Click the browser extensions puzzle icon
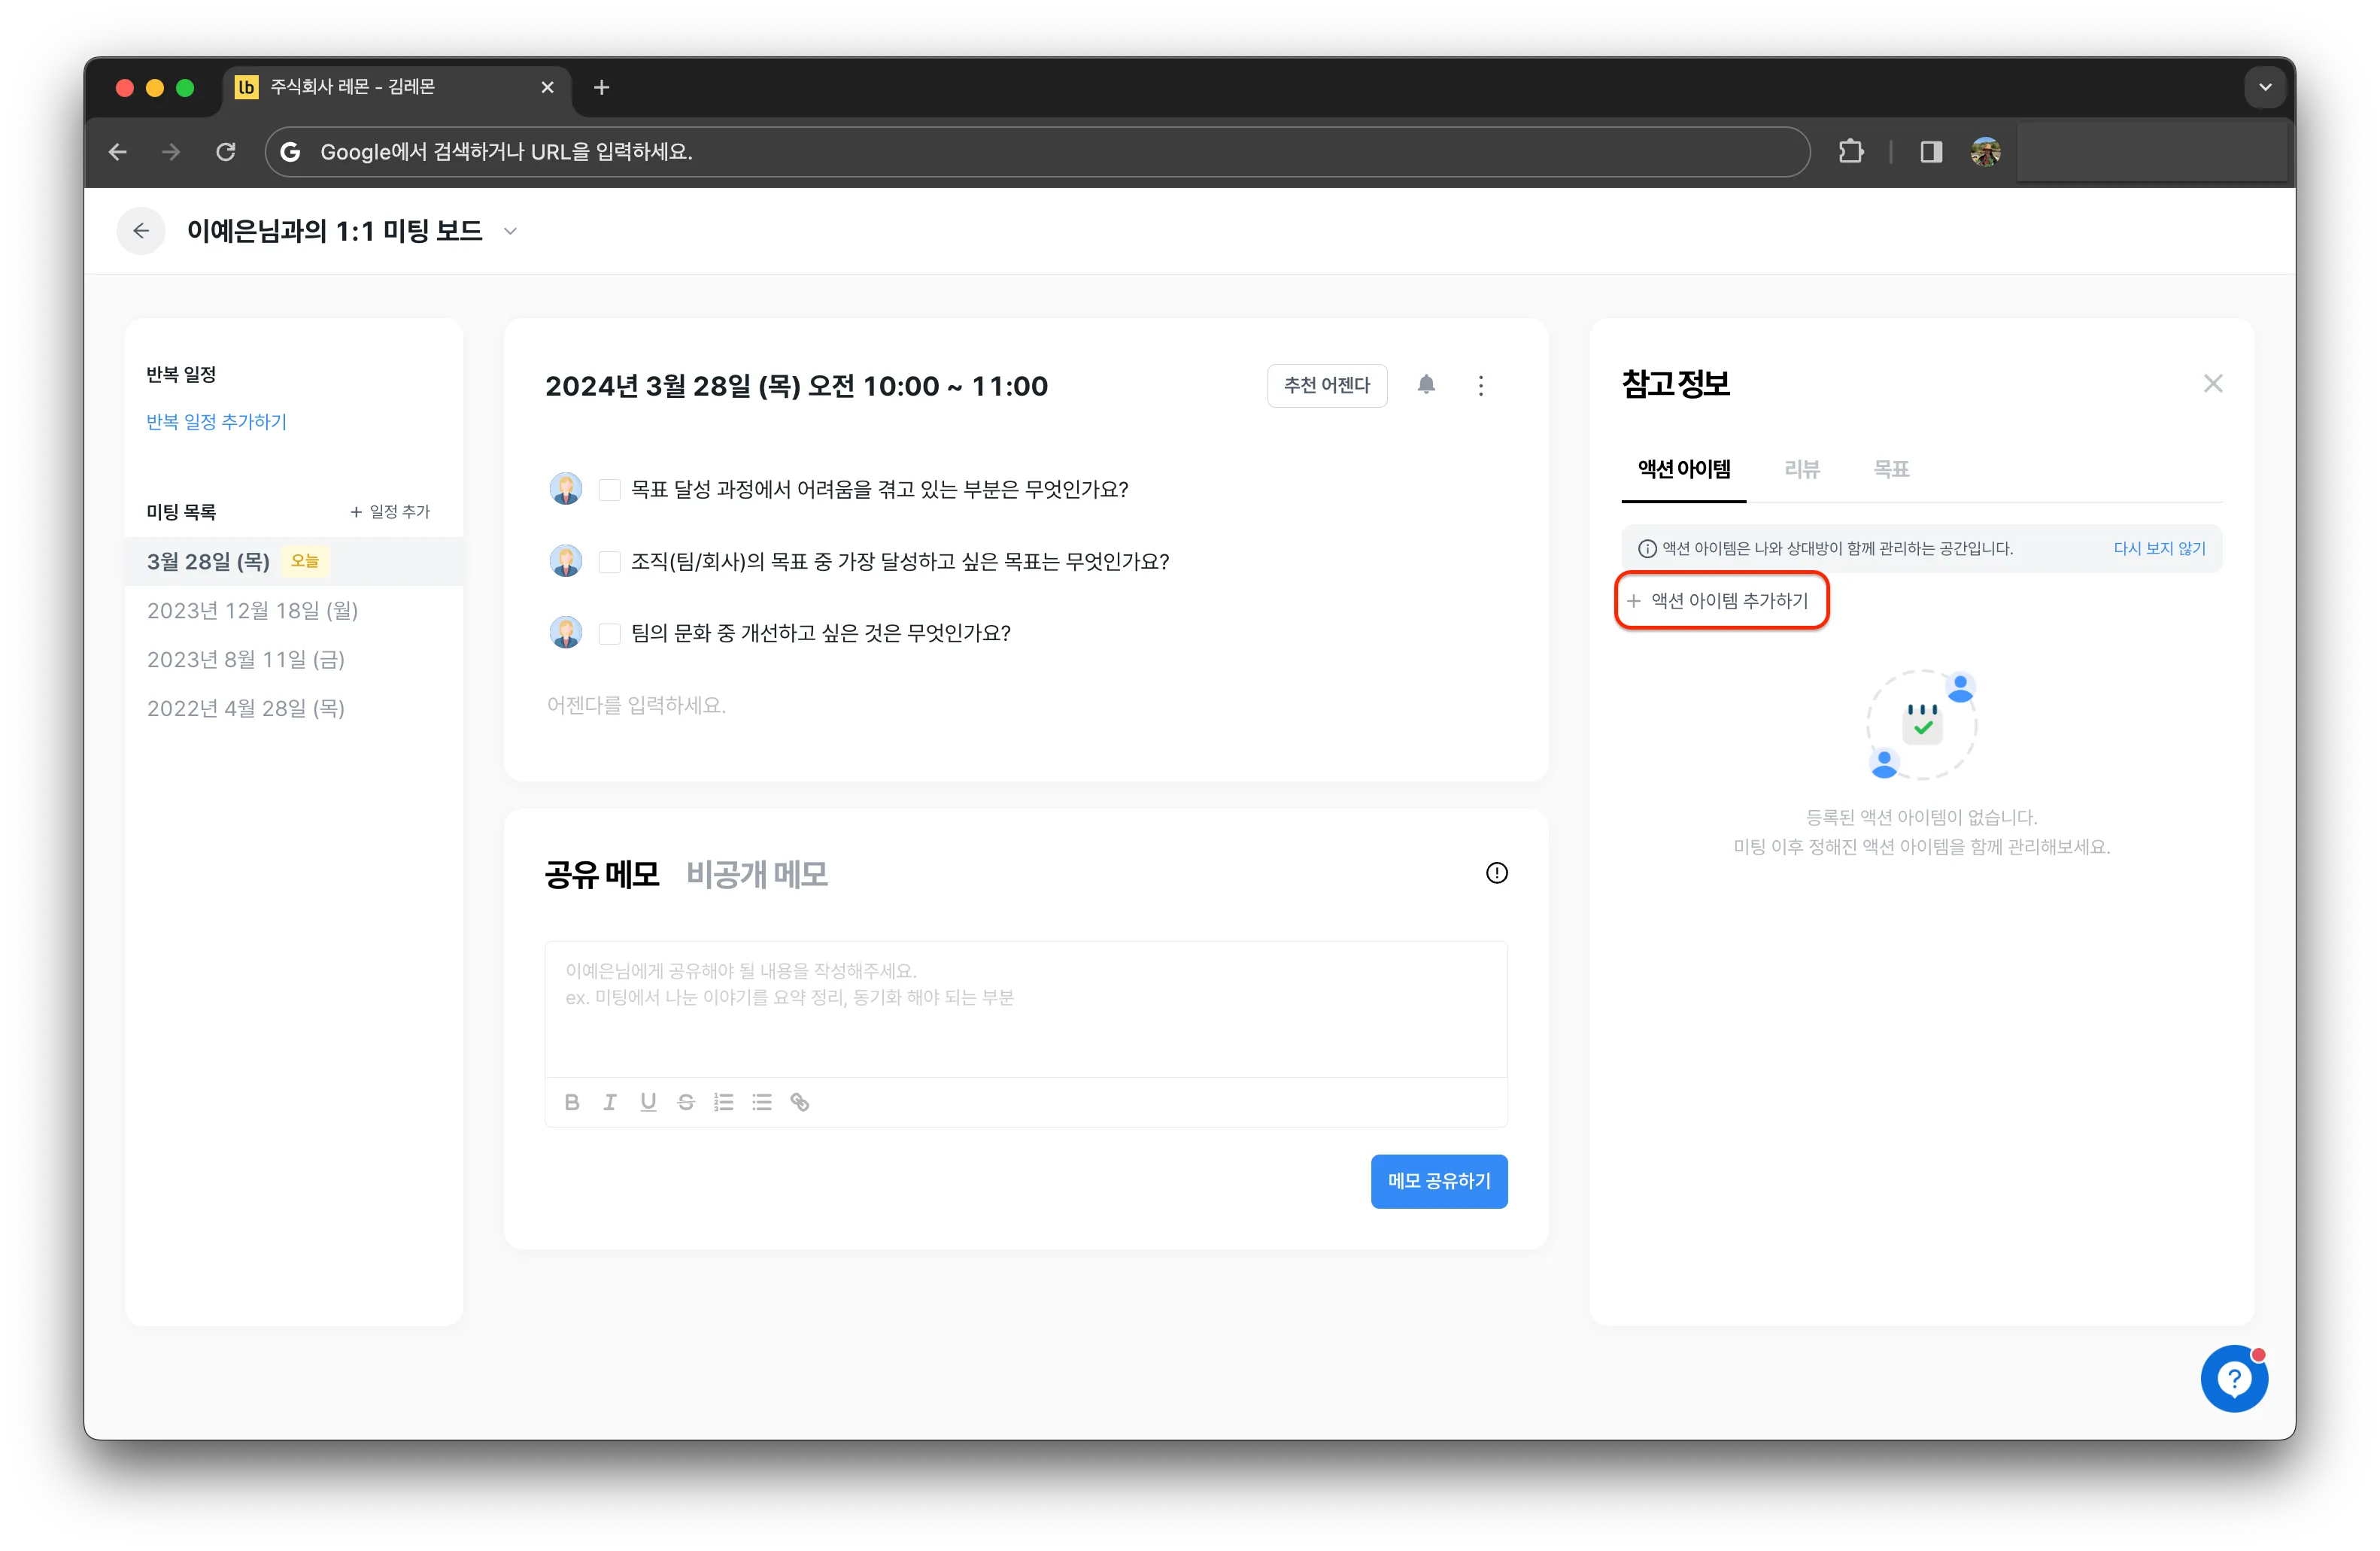Screen dimensions: 2380x1551 1851,152
